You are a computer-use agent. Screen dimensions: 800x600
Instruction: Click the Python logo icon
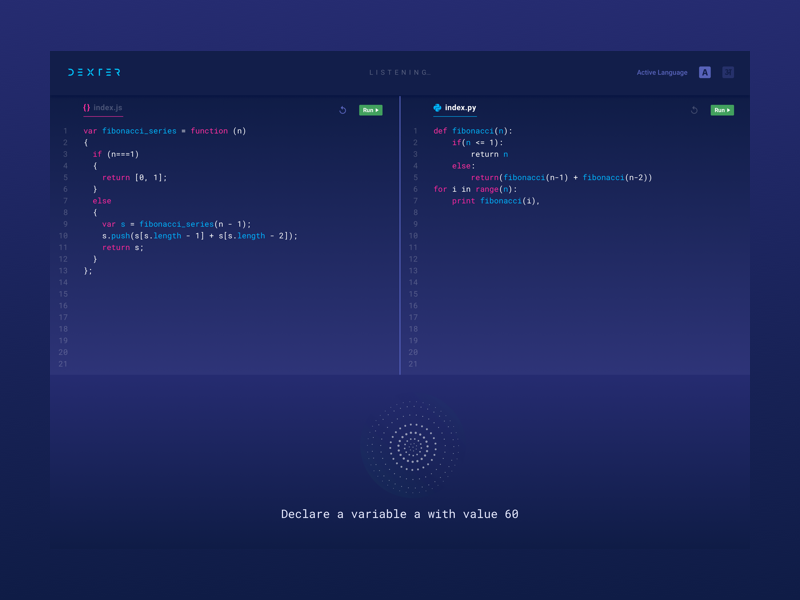pyautogui.click(x=437, y=109)
